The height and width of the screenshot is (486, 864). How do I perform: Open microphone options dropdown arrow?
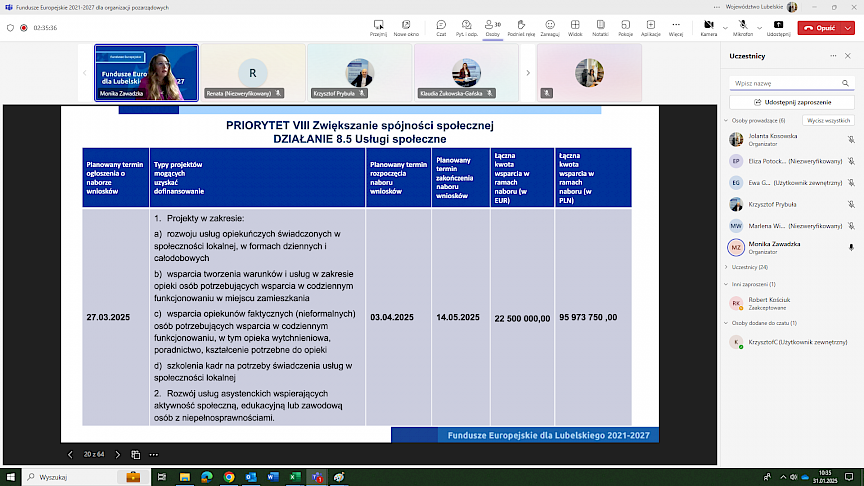[x=759, y=28]
